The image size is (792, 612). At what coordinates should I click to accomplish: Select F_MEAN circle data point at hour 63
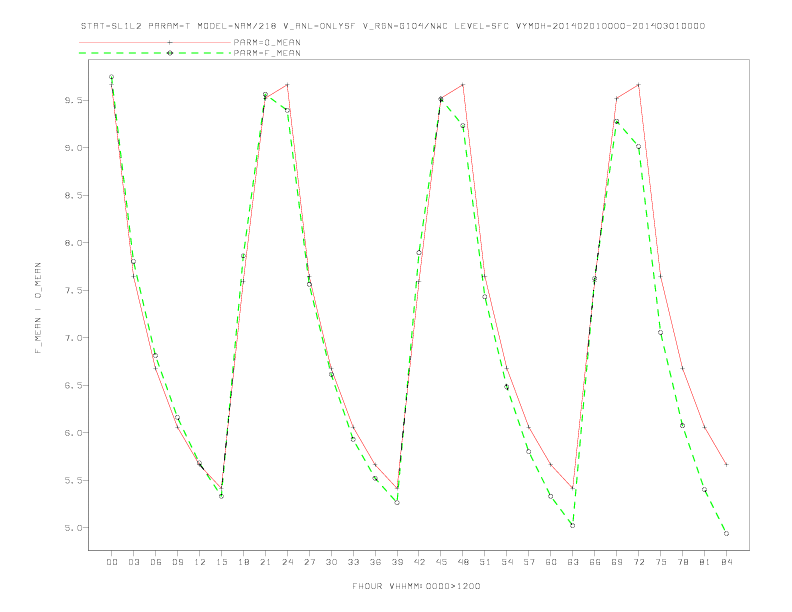coord(572,526)
